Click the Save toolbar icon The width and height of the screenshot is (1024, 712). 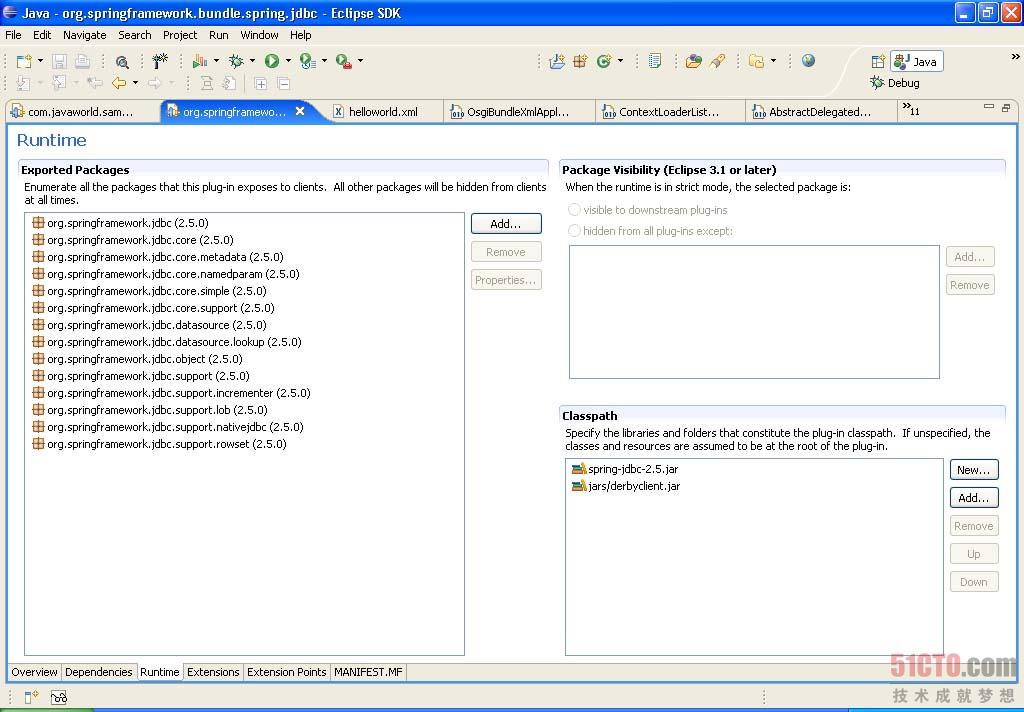(59, 61)
